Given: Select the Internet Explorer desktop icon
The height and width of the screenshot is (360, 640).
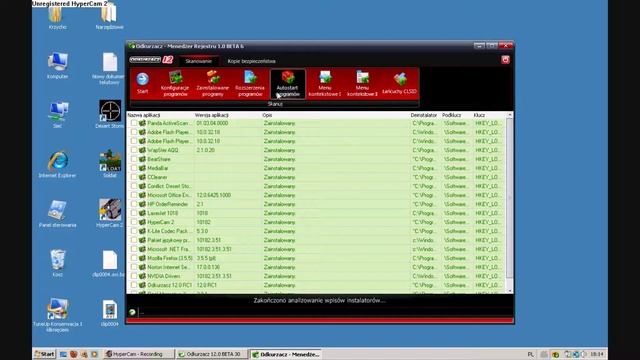Looking at the screenshot, I should click(58, 164).
